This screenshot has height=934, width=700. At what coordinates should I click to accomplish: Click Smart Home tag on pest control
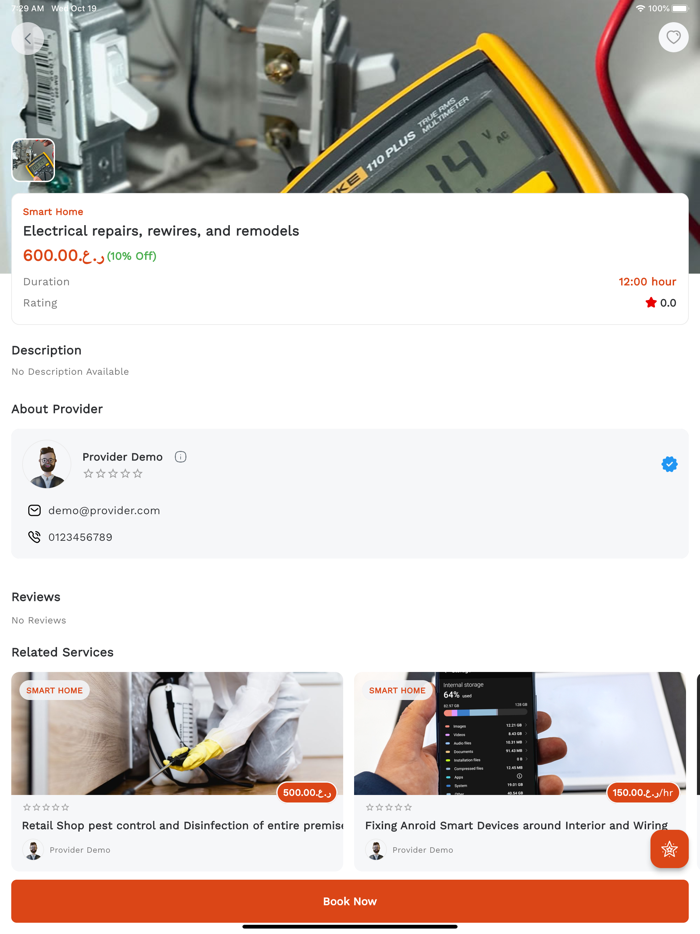54,690
